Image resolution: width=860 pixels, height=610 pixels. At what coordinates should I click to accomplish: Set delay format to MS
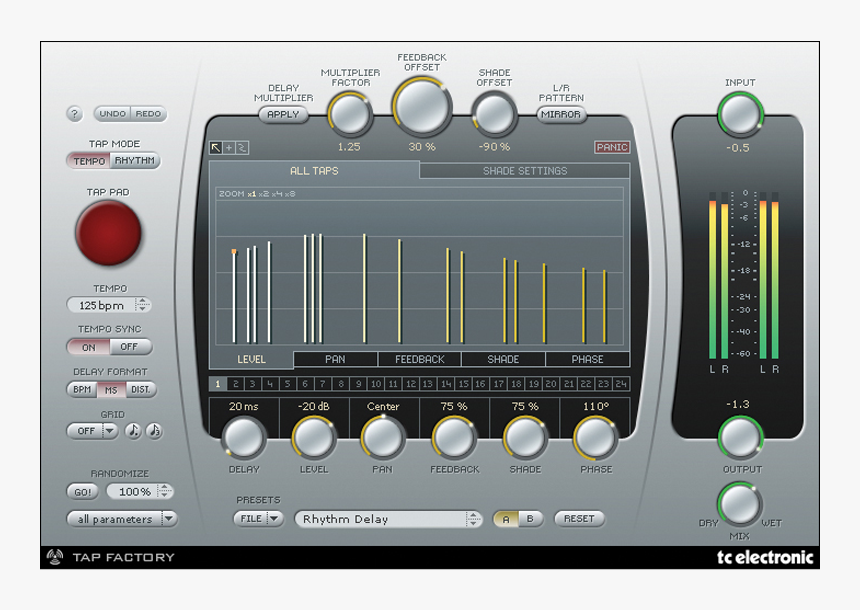[x=111, y=389]
